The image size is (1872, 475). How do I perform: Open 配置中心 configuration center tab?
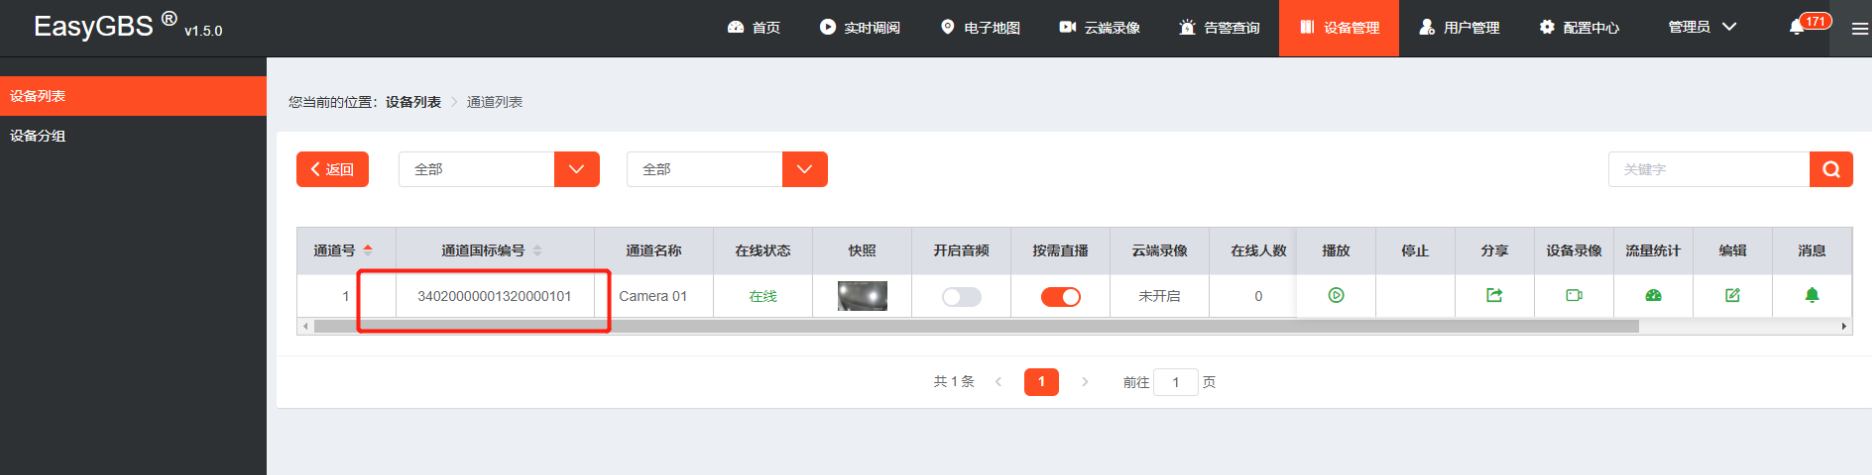[x=1579, y=28]
